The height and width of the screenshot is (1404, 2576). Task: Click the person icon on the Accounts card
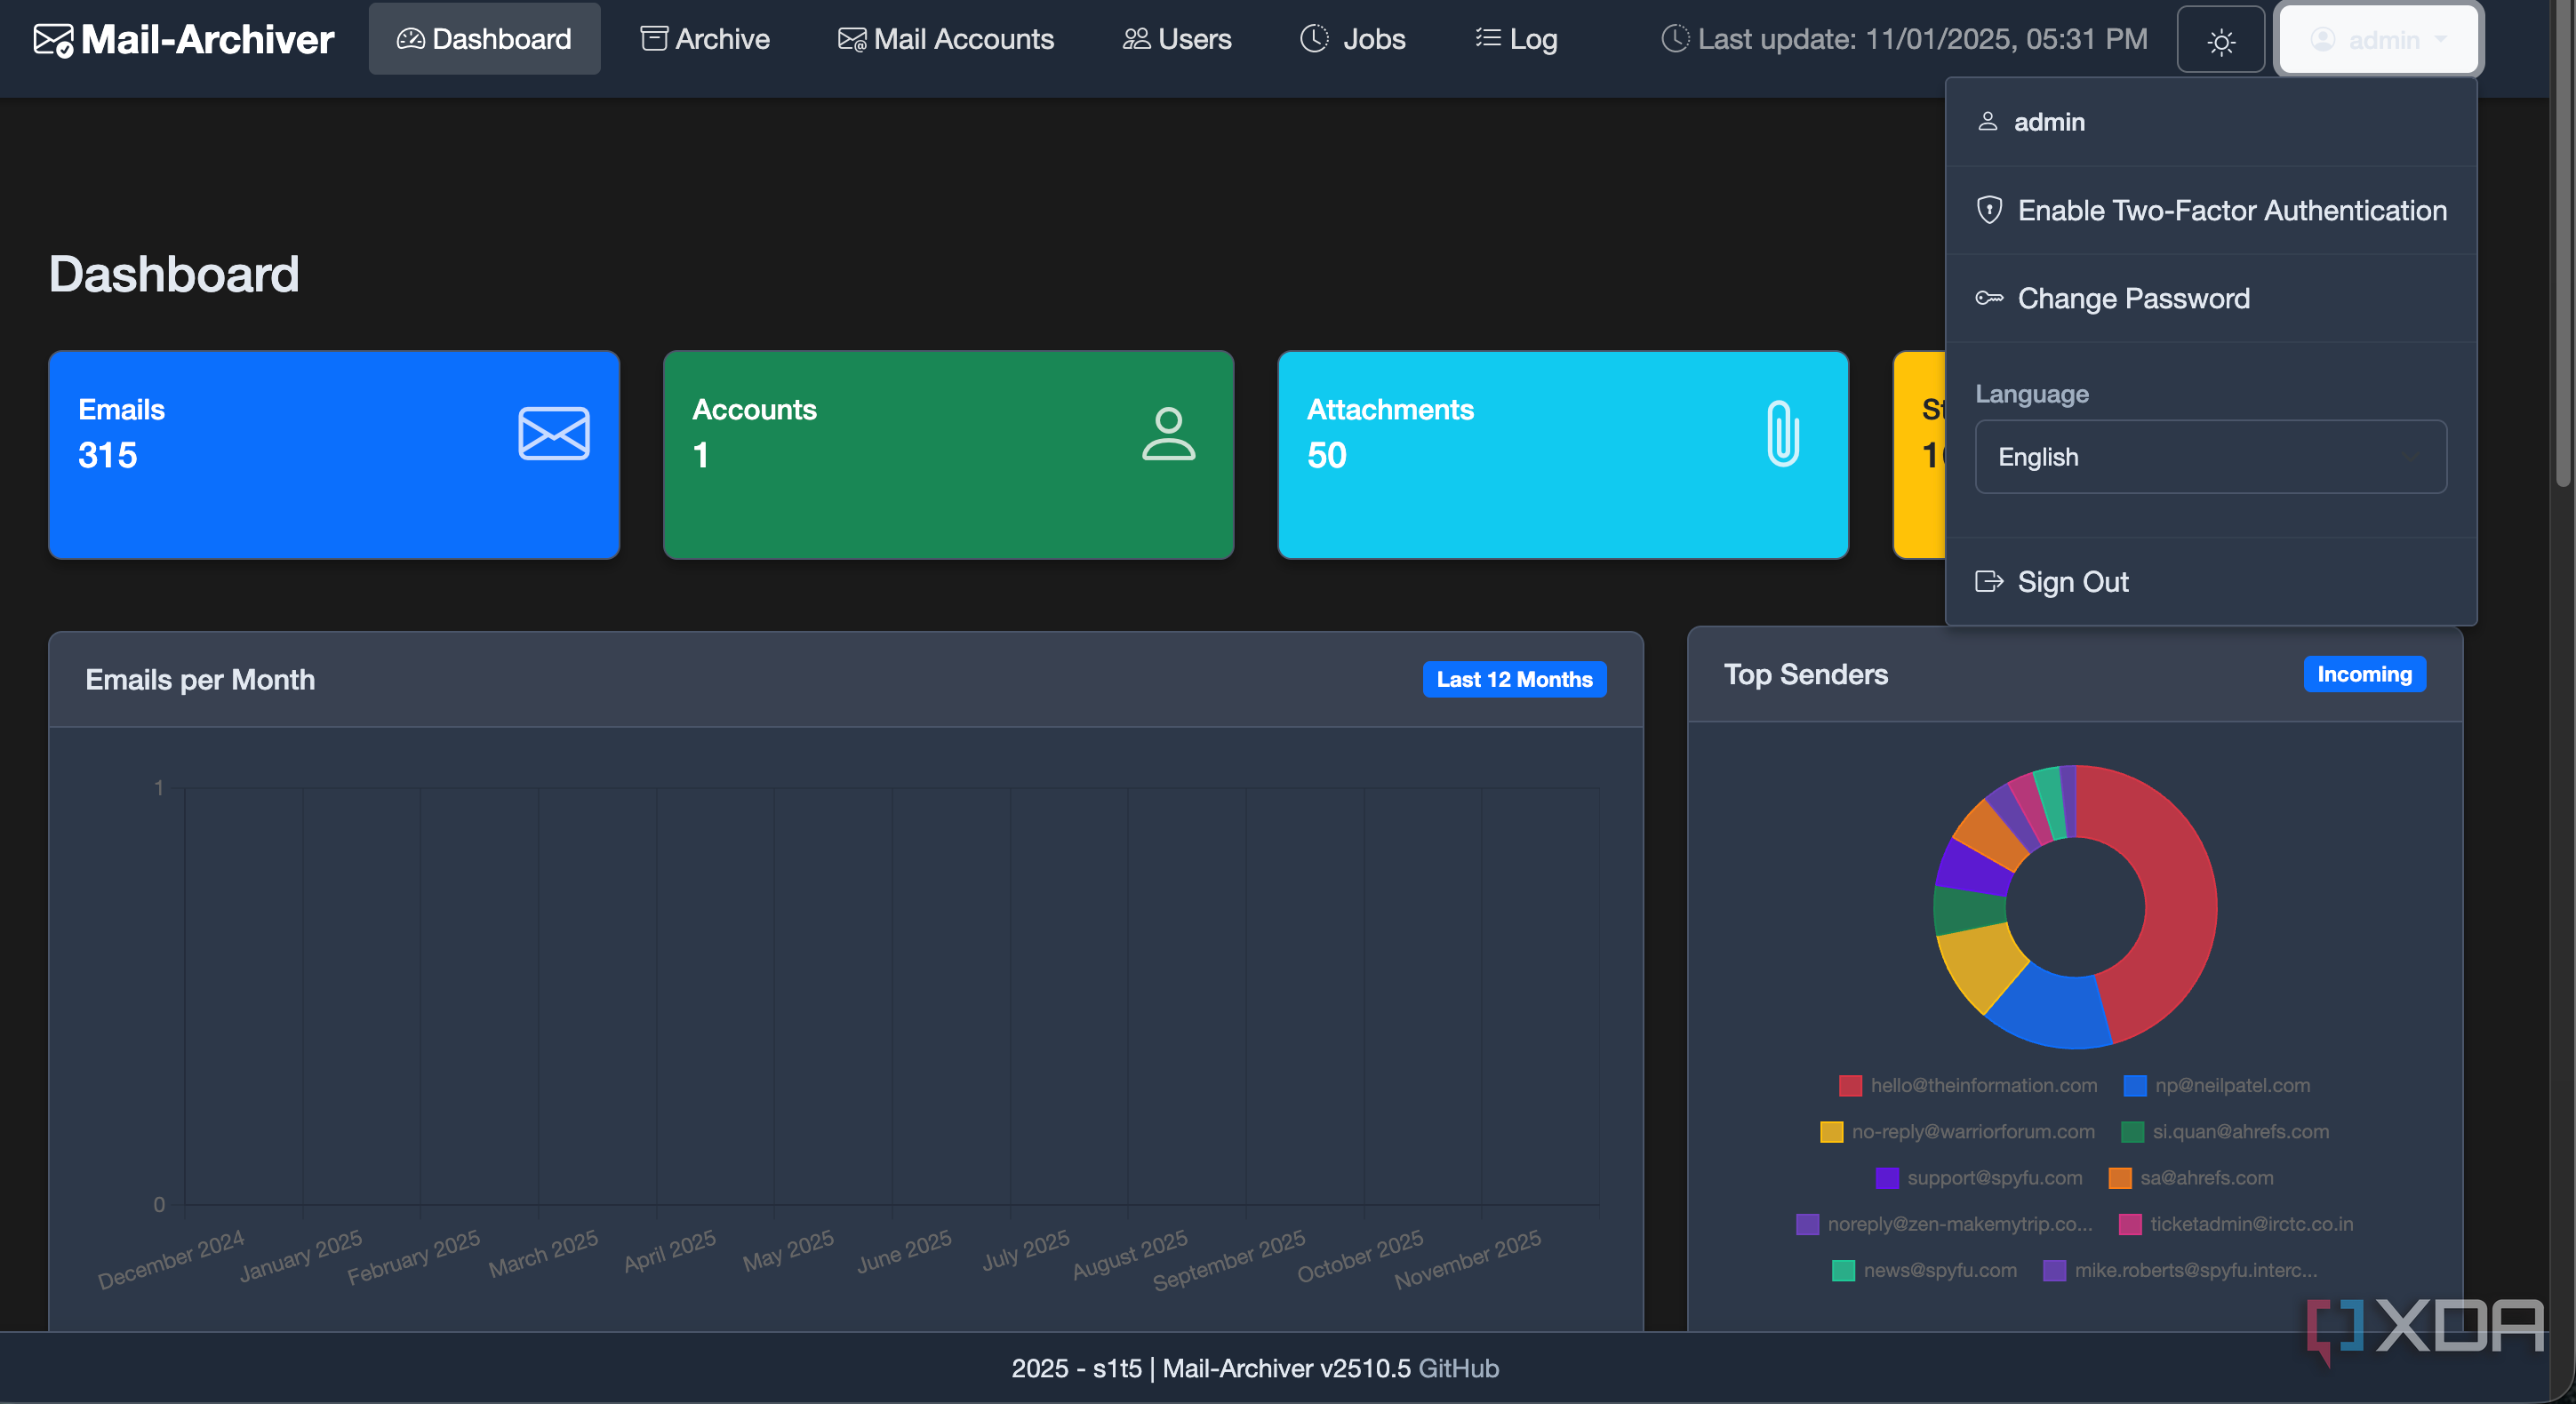point(1168,433)
